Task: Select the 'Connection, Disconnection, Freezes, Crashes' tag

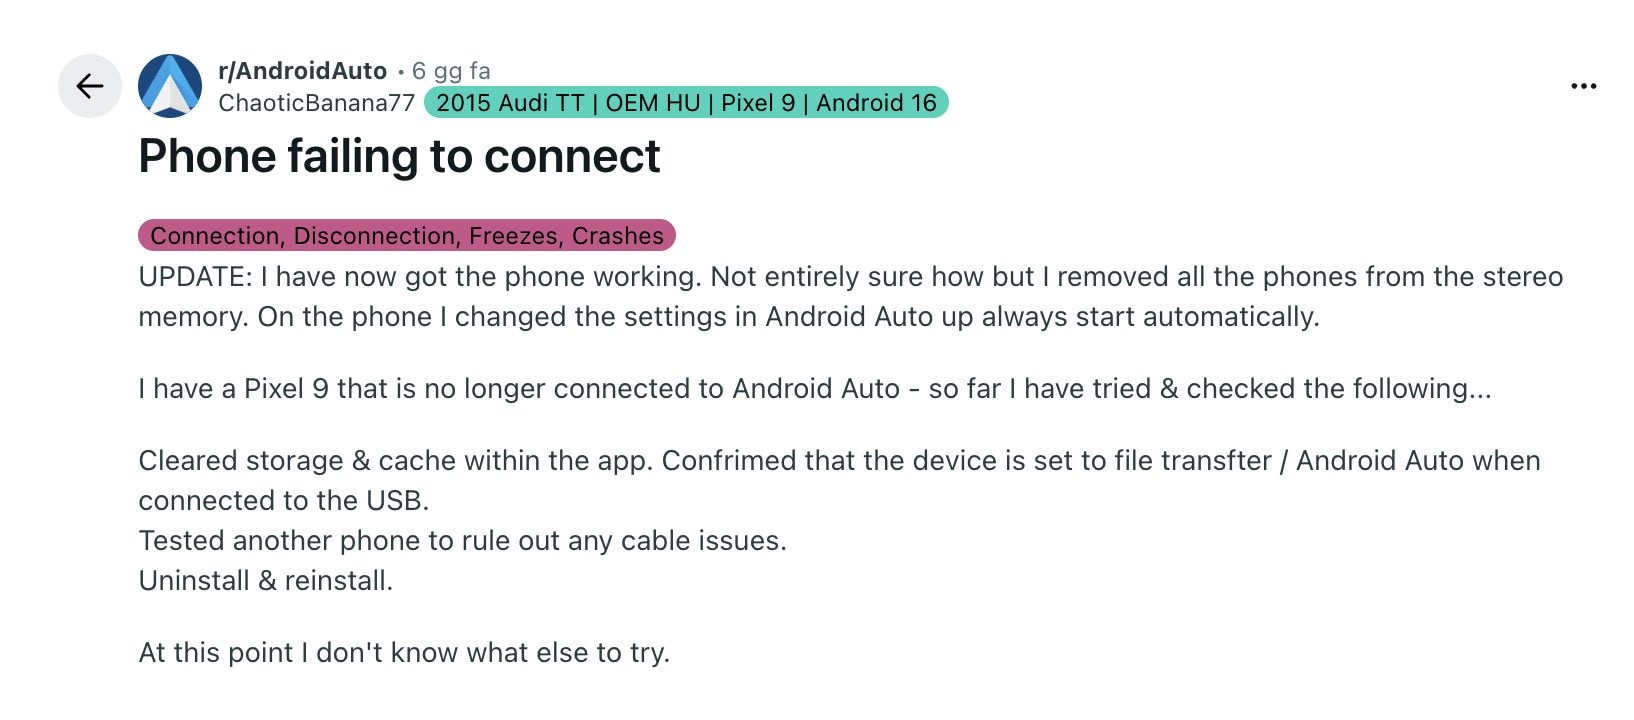Action: point(410,236)
